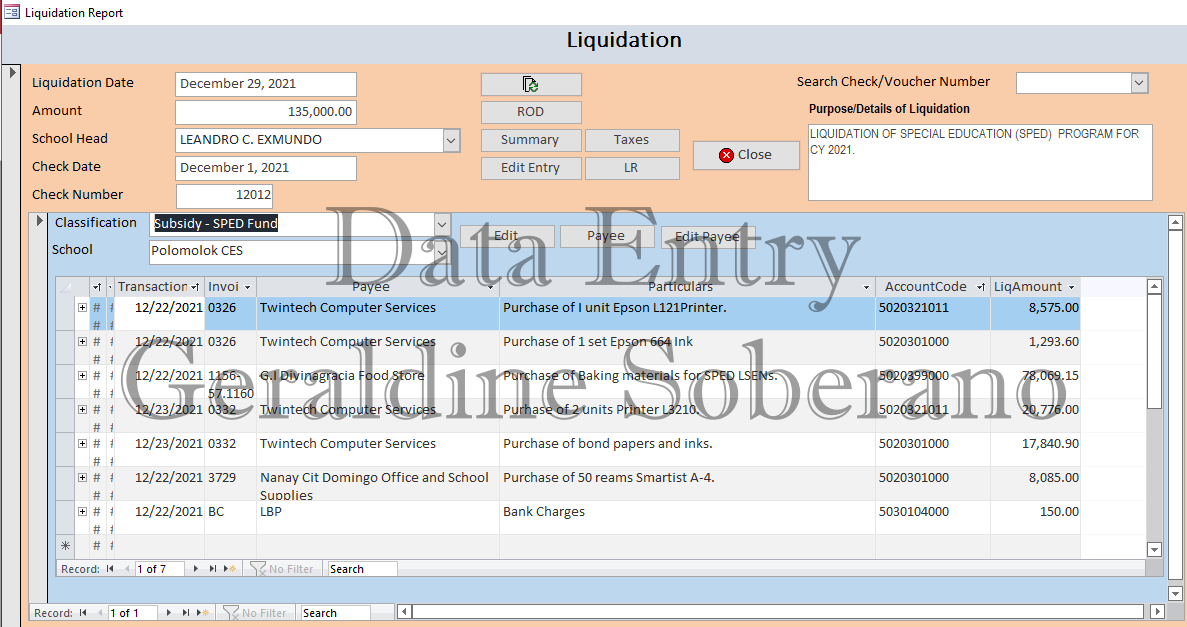Image resolution: width=1187 pixels, height=627 pixels.
Task: Open the LiqAmount column filter arrow
Action: 1071,287
